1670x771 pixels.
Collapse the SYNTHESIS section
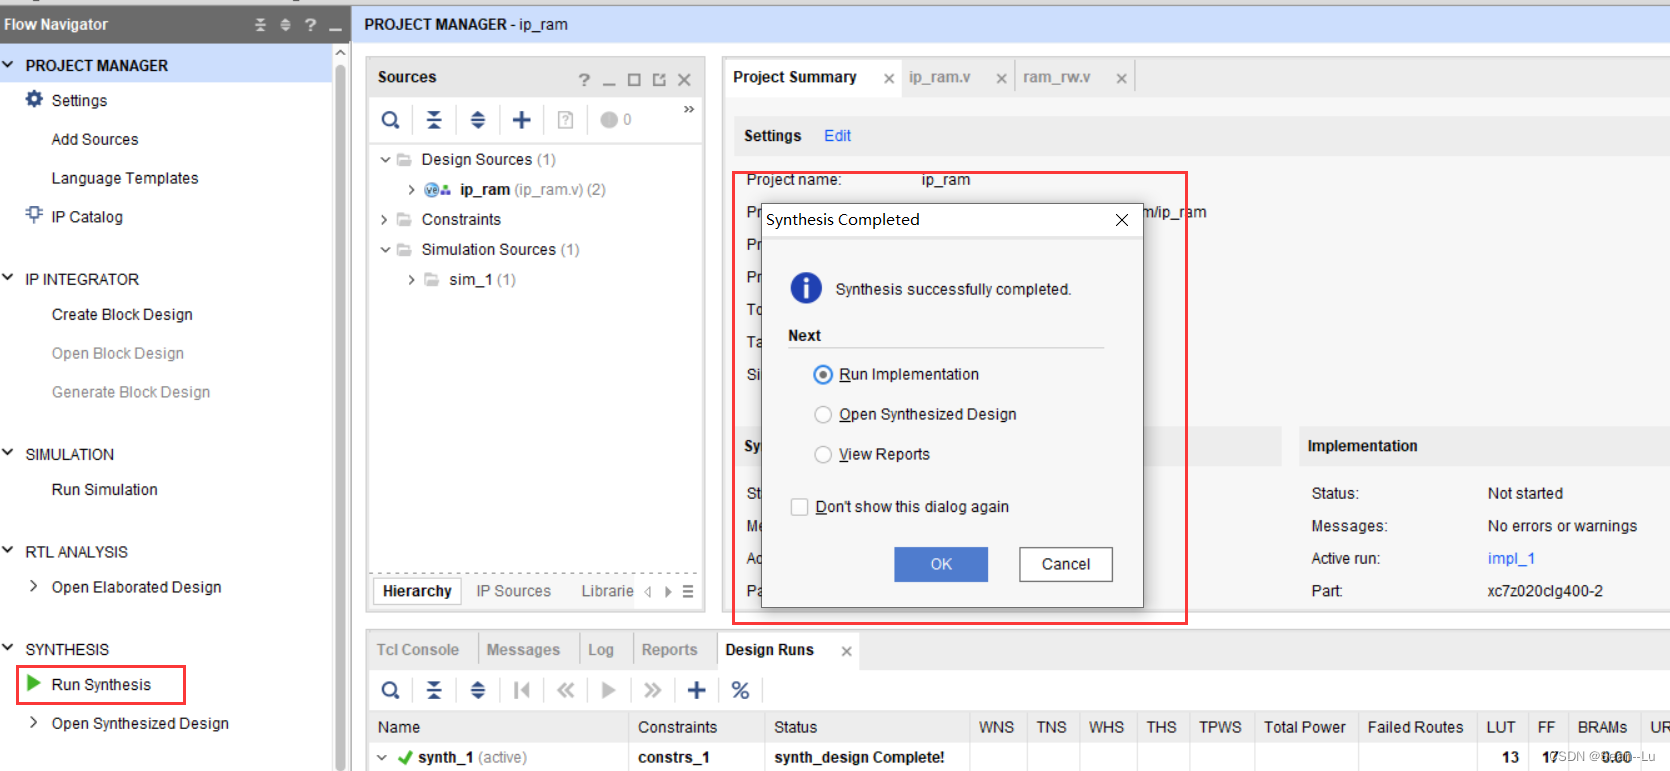click(x=8, y=648)
